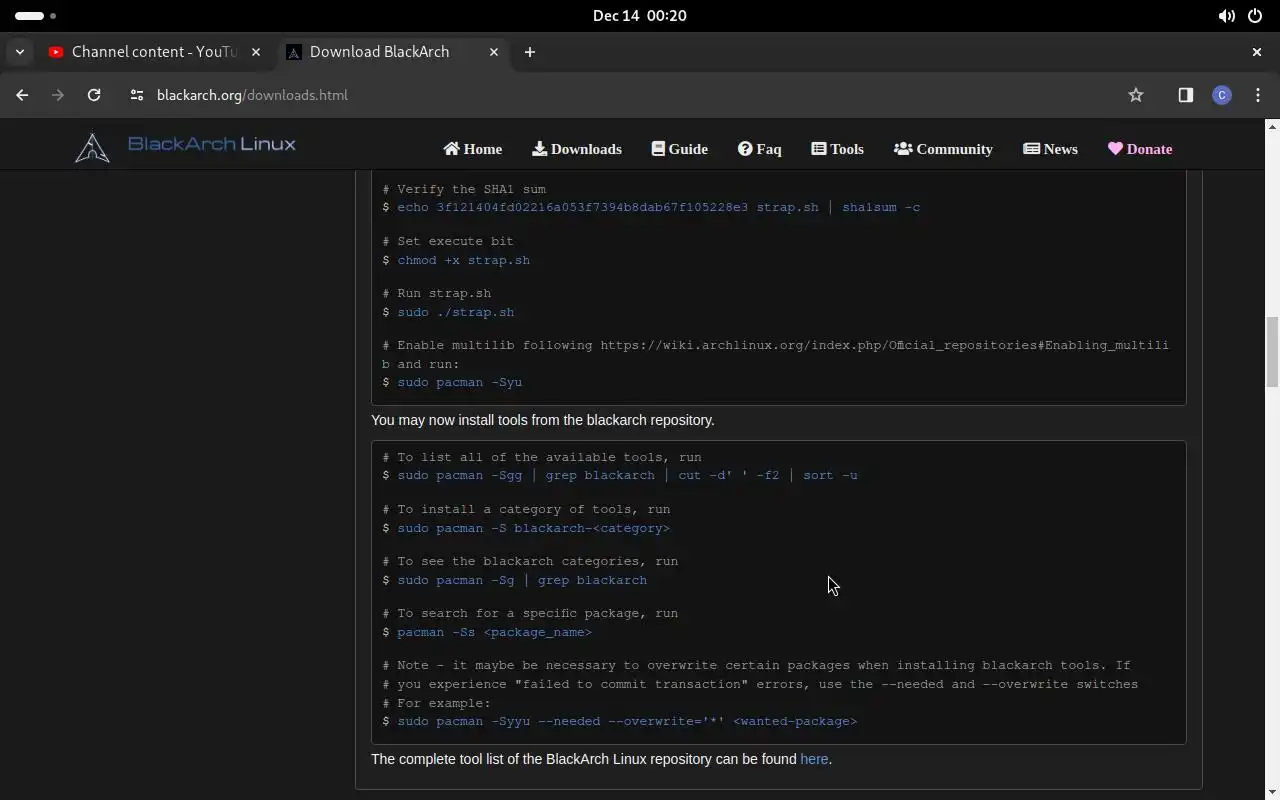1280x800 pixels.
Task: Click scrollbar down arrow at bottom
Action: (x=1272, y=793)
